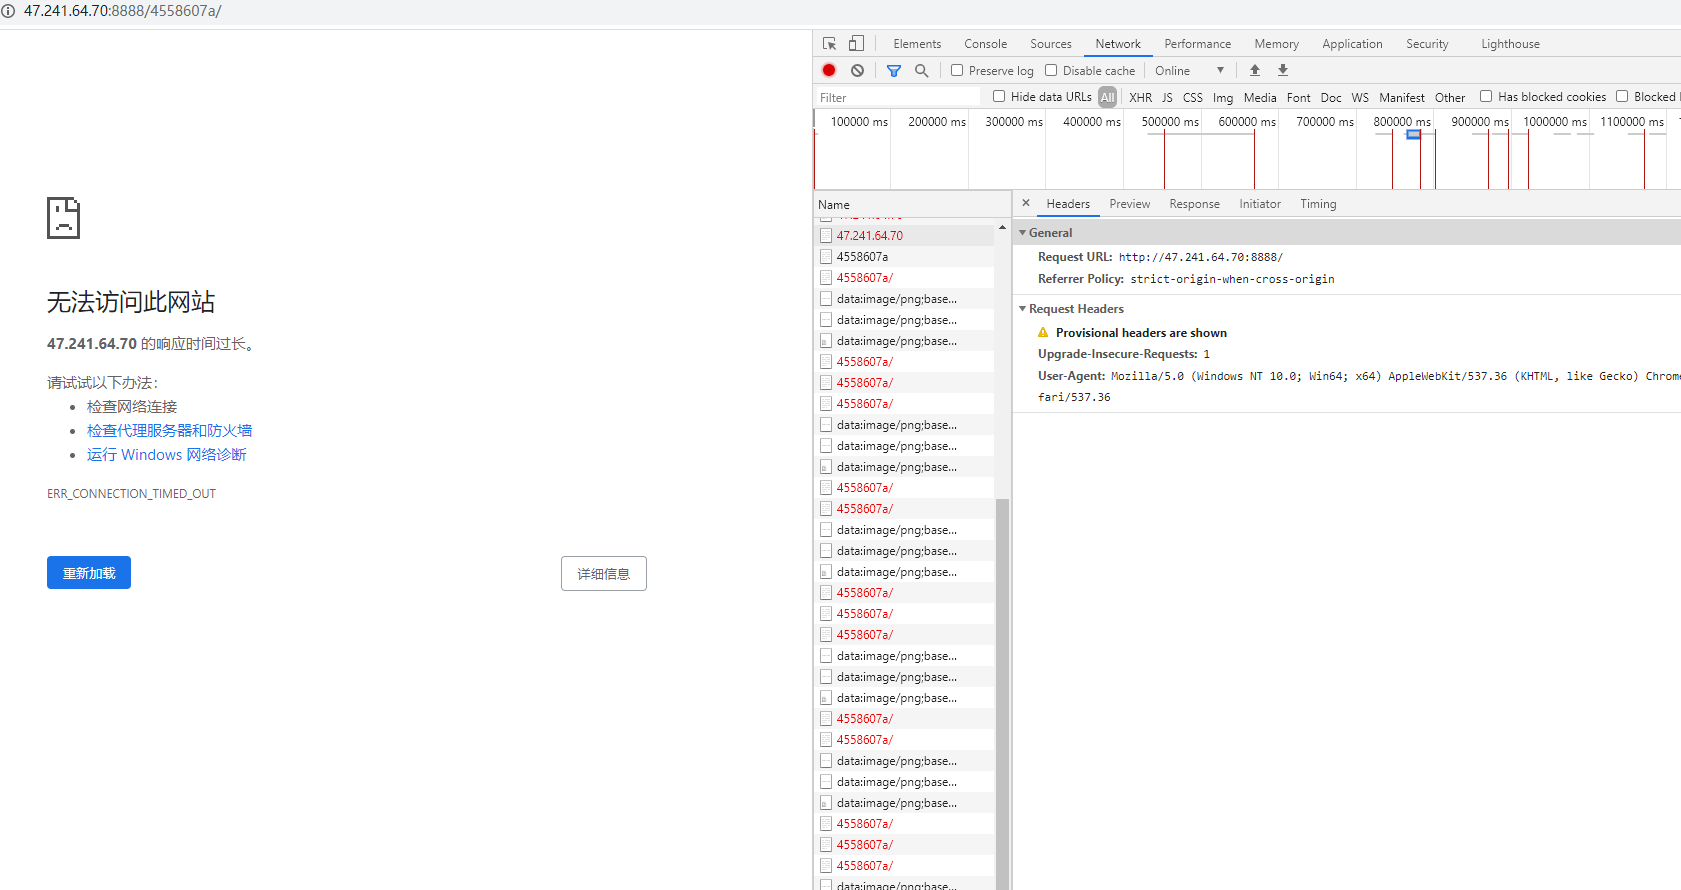
Task: Filter requests by Font
Action: click(1299, 97)
